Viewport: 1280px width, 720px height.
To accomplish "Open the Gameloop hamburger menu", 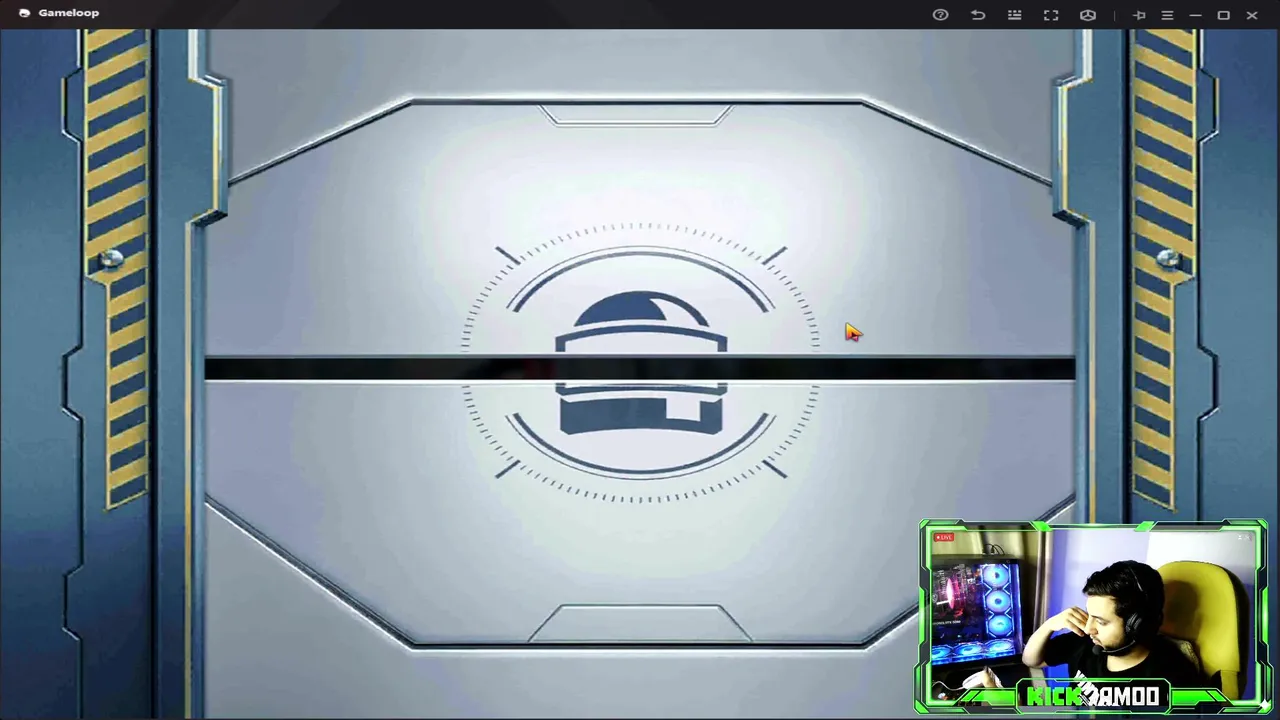I will 1167,15.
